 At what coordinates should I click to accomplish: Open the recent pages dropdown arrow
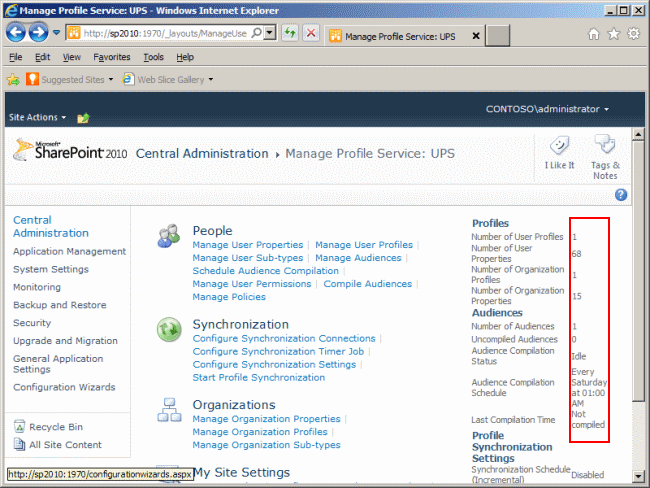(57, 32)
